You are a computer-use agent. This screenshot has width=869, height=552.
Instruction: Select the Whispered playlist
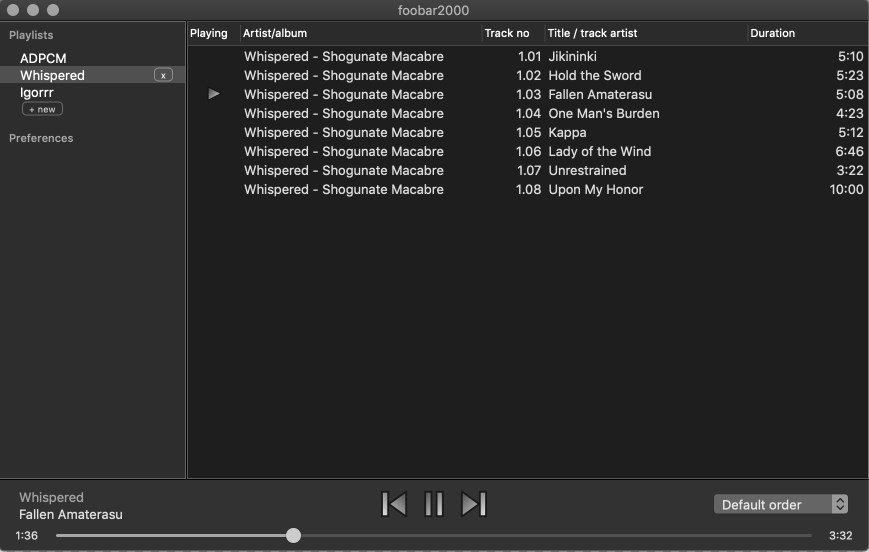pos(53,75)
